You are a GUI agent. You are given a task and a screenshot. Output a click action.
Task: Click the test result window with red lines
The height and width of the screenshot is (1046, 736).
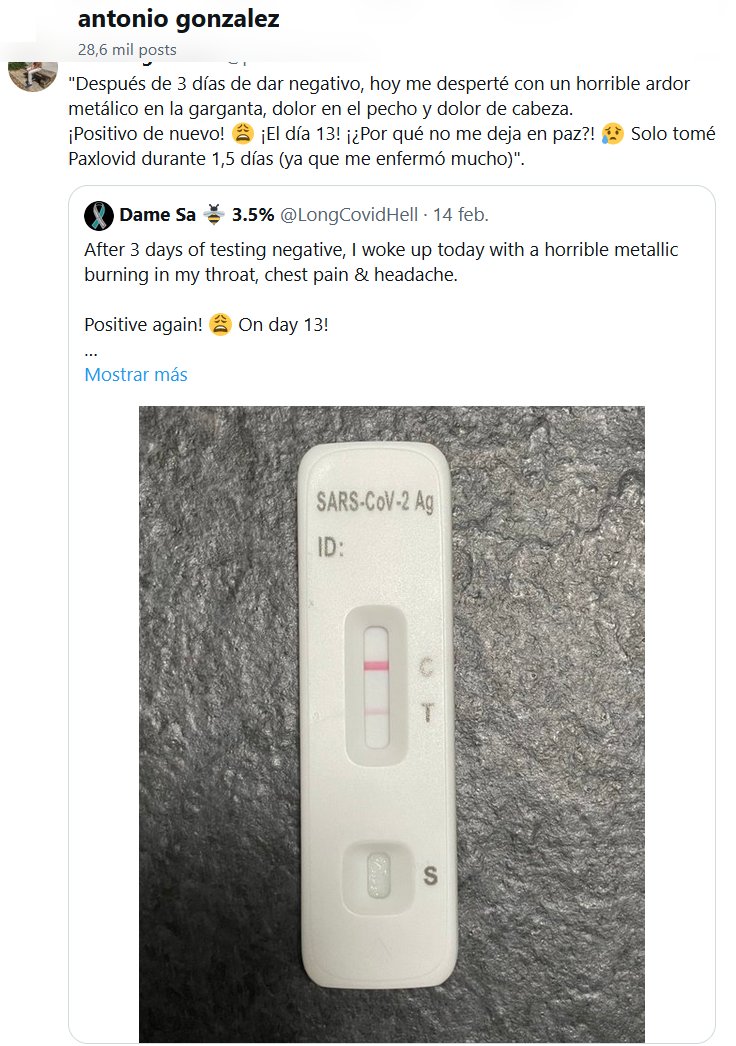(x=376, y=687)
